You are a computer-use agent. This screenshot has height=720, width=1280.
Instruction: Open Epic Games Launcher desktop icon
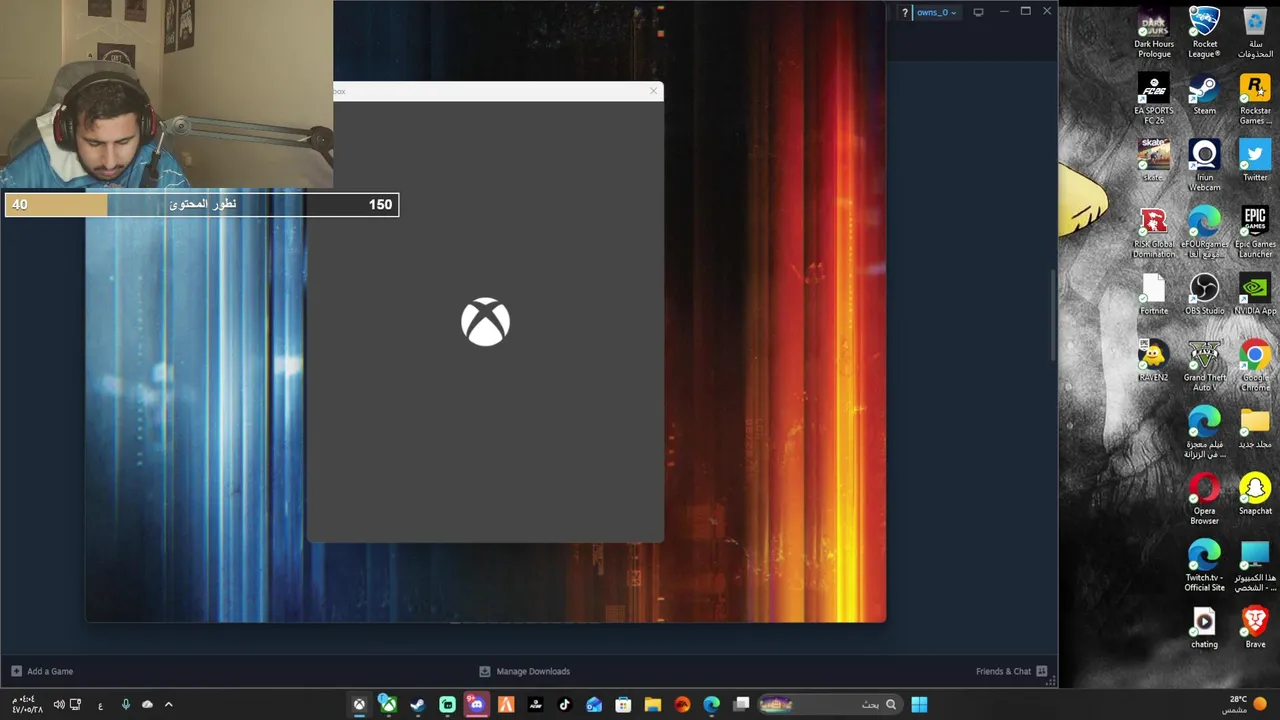(x=1255, y=233)
